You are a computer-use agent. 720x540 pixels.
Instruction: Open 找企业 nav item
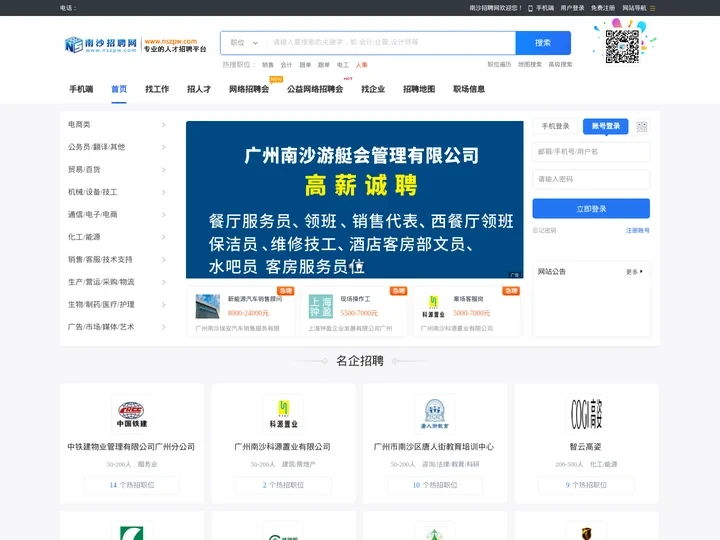pyautogui.click(x=373, y=89)
